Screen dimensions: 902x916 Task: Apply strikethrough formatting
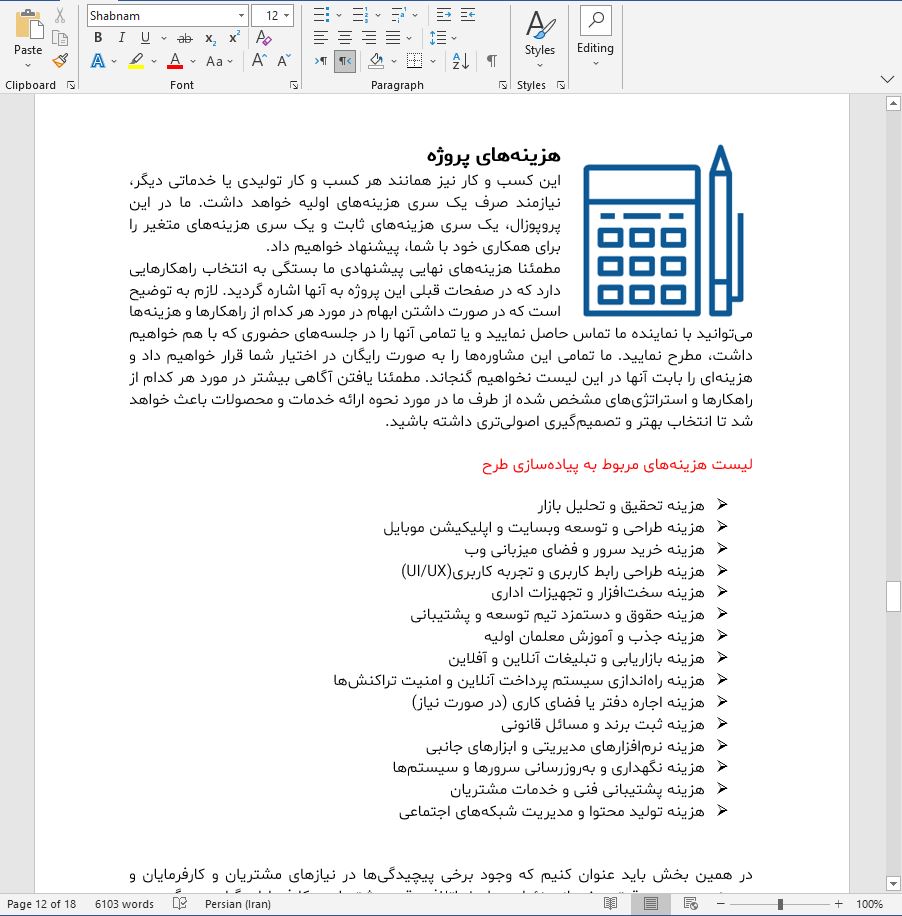click(x=184, y=38)
